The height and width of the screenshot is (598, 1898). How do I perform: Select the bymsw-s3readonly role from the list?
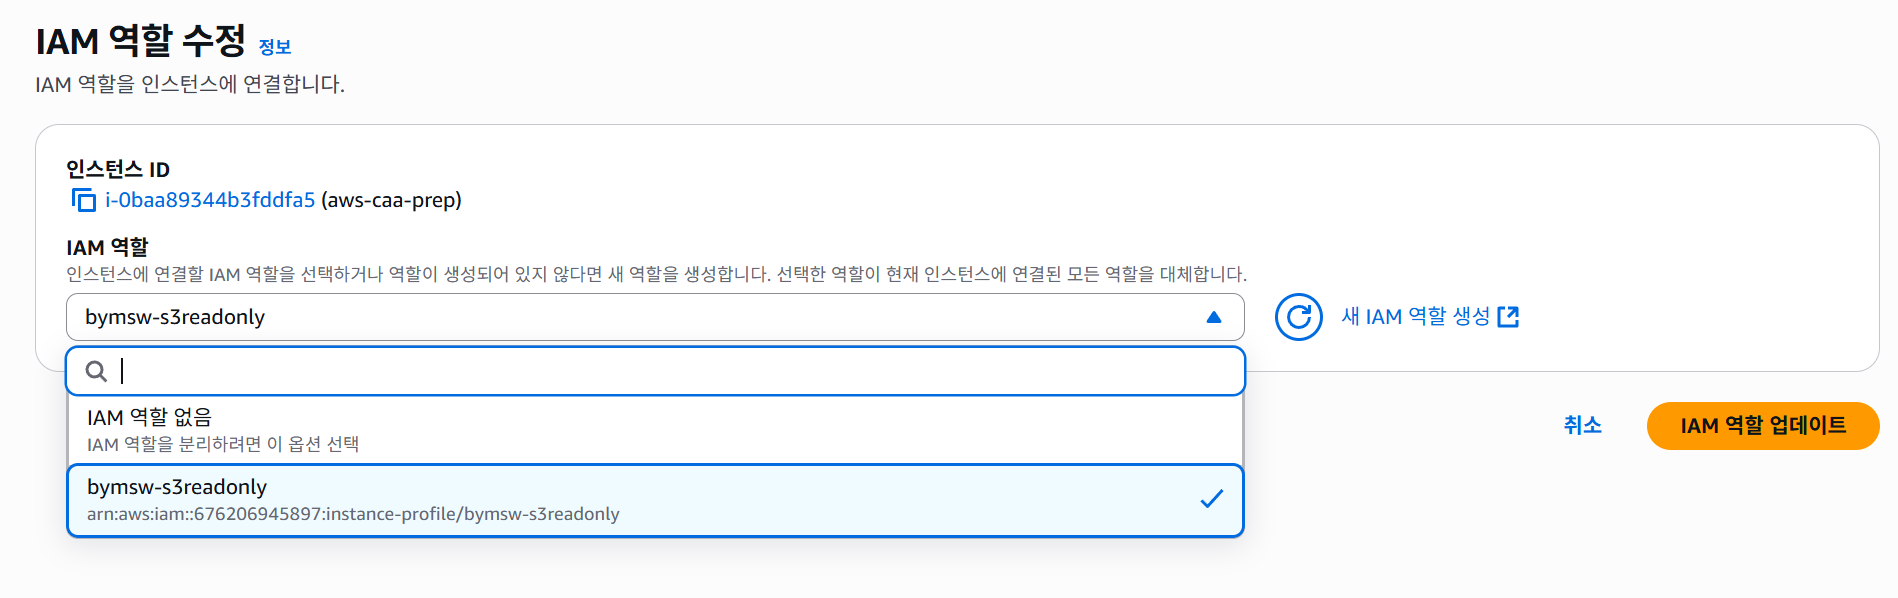[x=400, y=500]
